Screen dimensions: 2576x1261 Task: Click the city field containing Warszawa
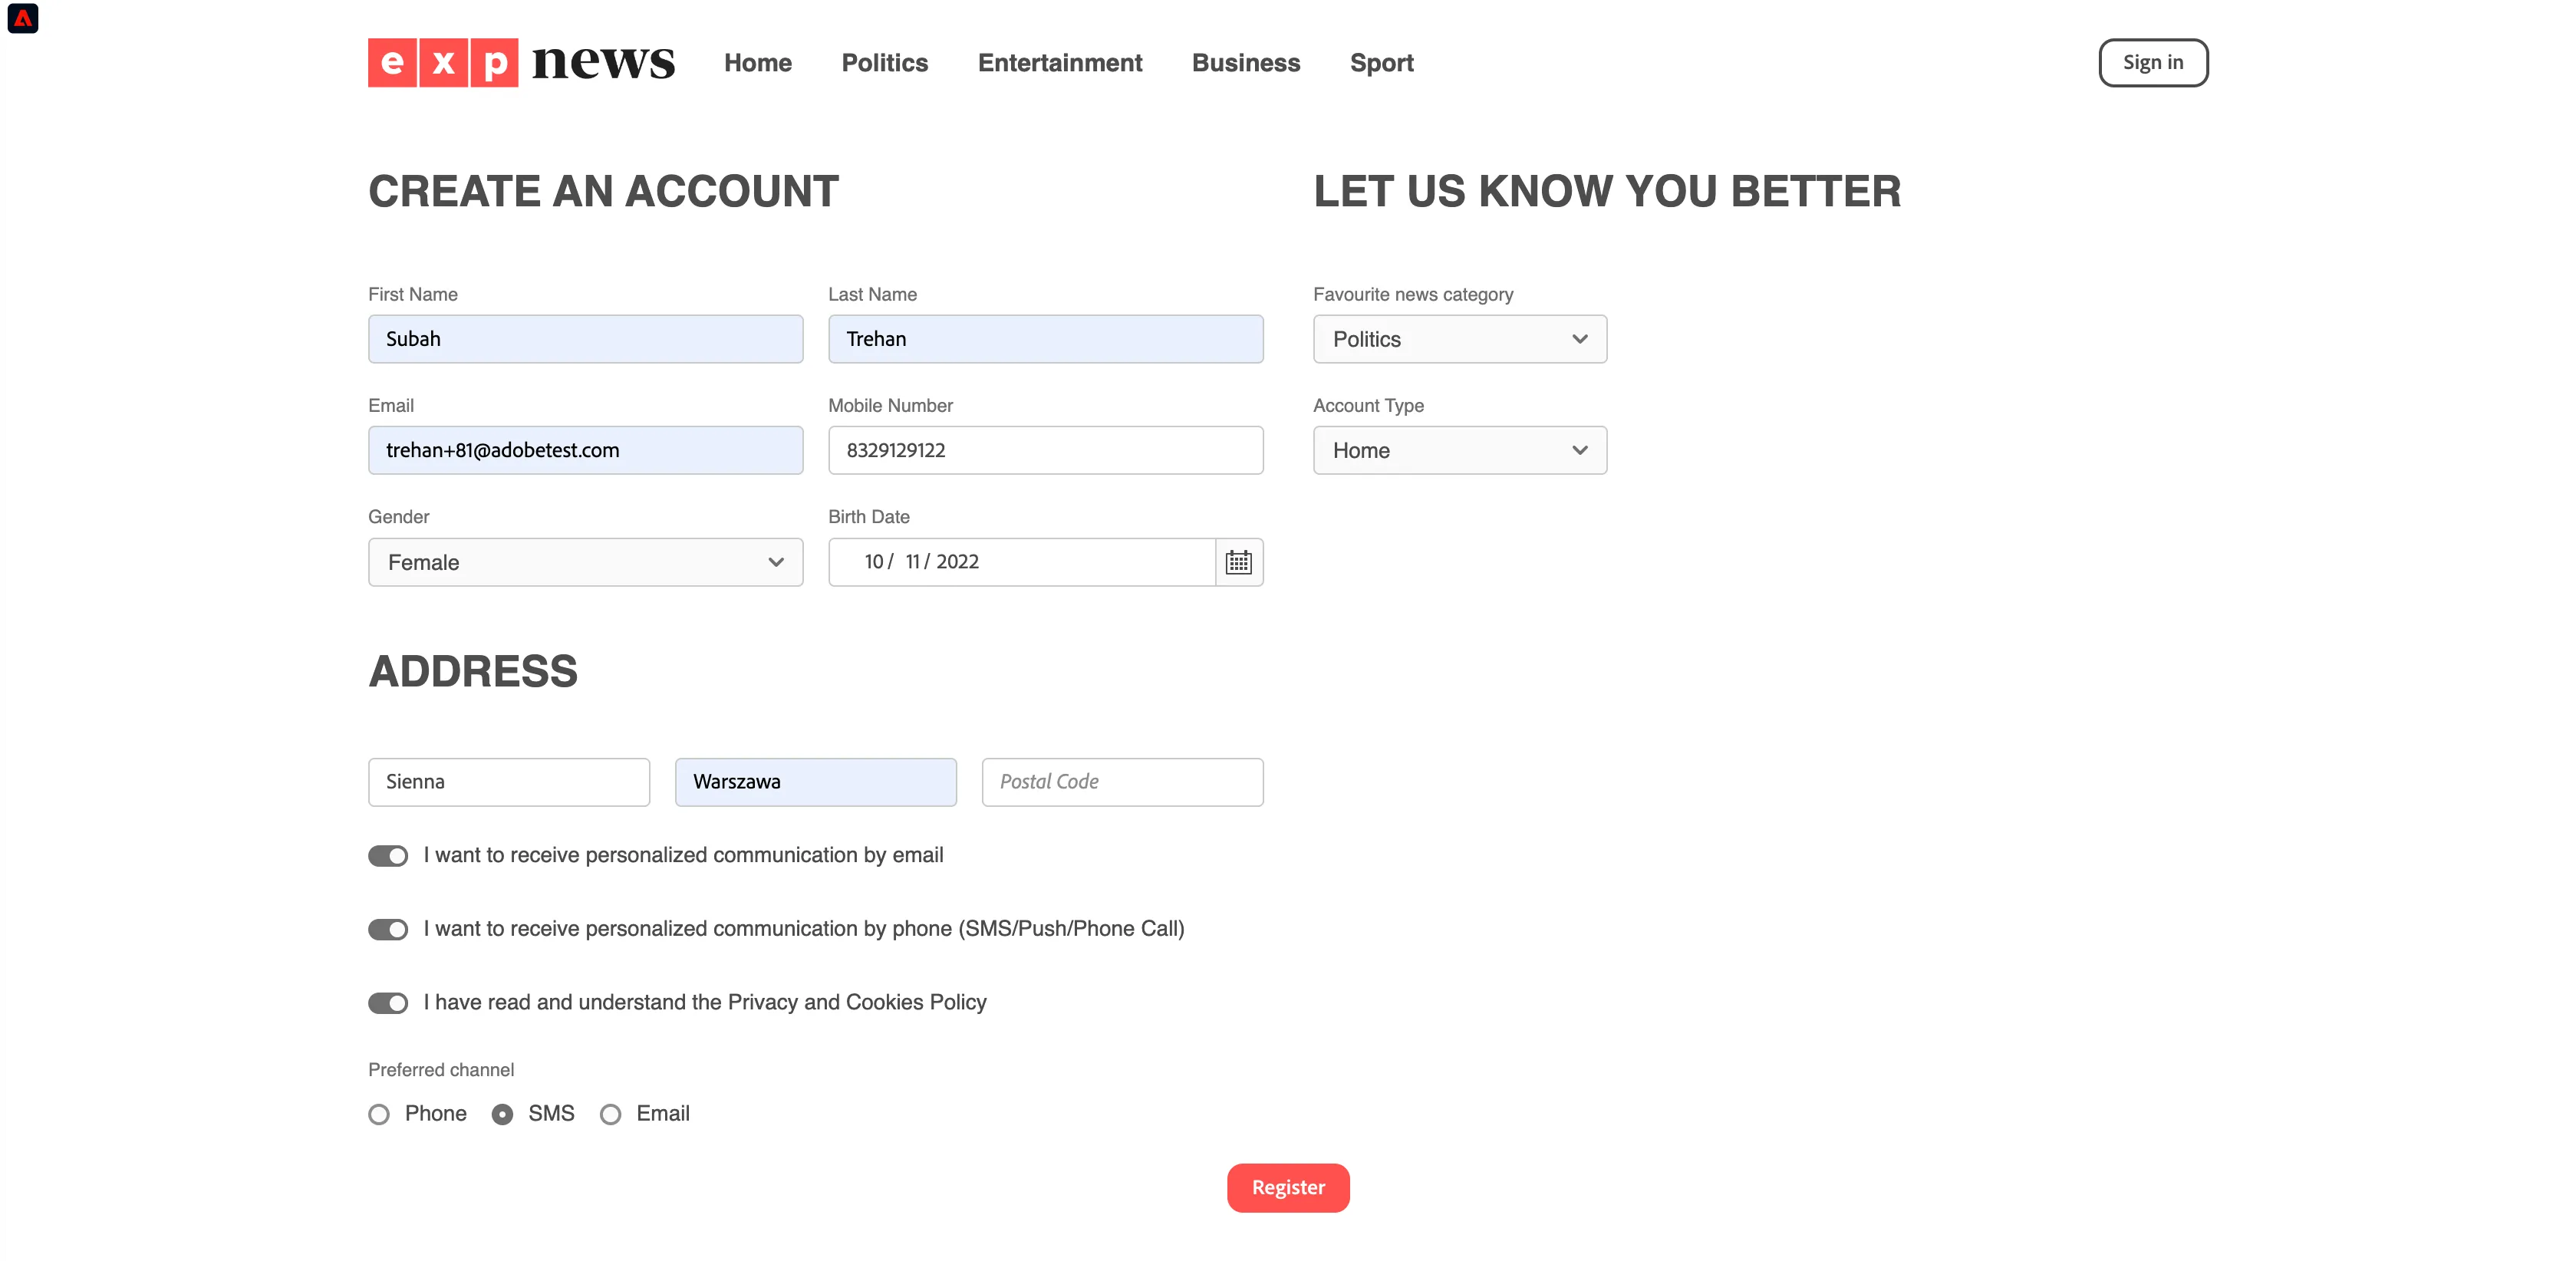(816, 782)
